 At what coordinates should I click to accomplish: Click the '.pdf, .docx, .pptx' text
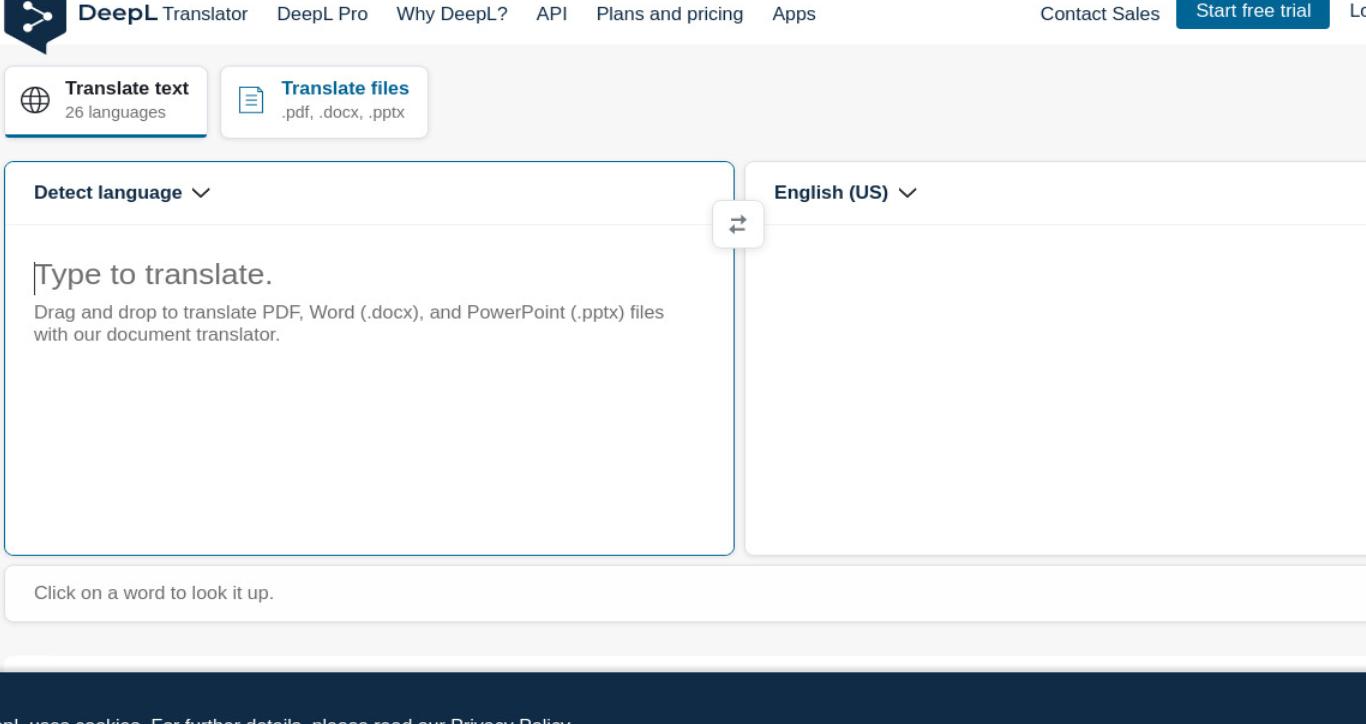point(343,112)
